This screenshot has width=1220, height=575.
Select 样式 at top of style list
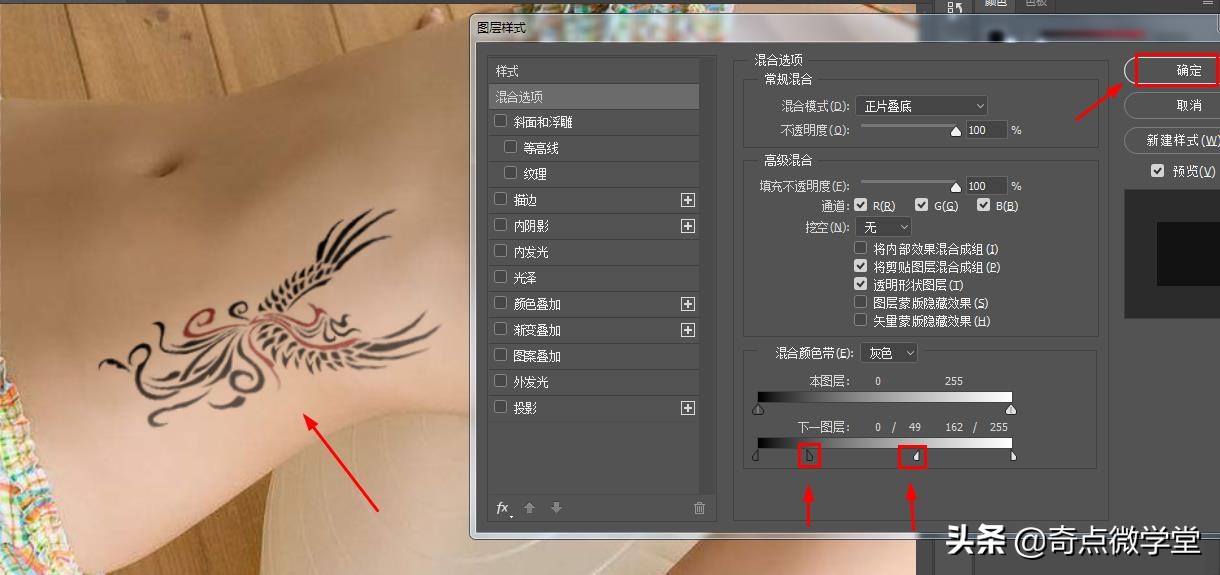pos(593,71)
